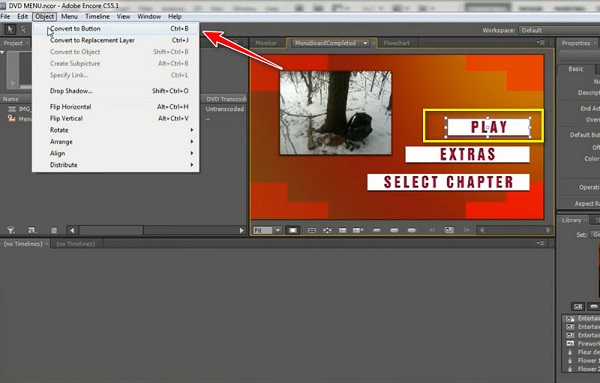Click the edit in Photoshop icon in viewer
This screenshot has width=600, height=383.
(449, 230)
